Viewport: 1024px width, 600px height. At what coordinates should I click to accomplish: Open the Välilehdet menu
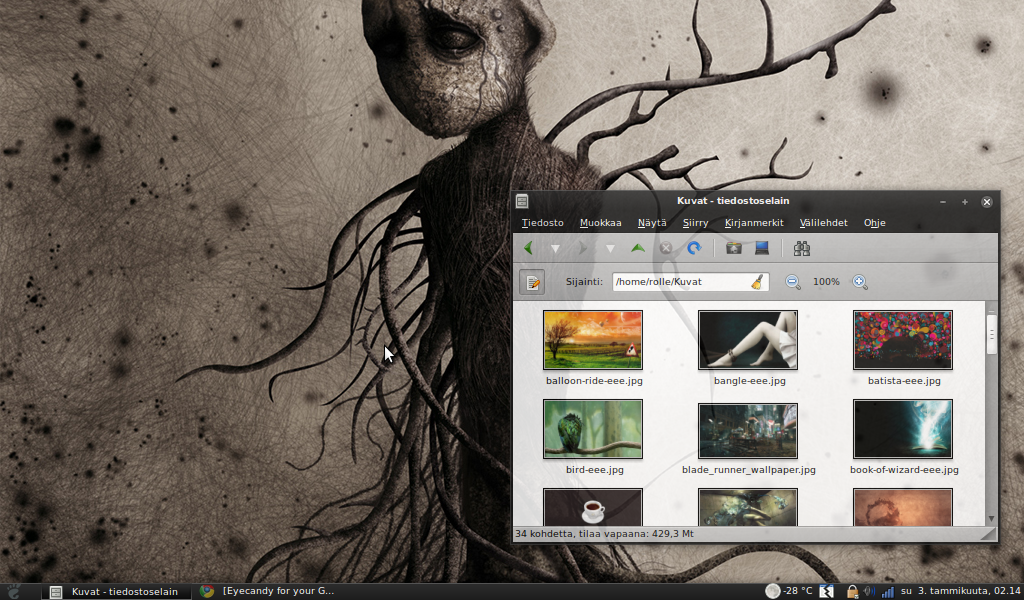click(824, 223)
